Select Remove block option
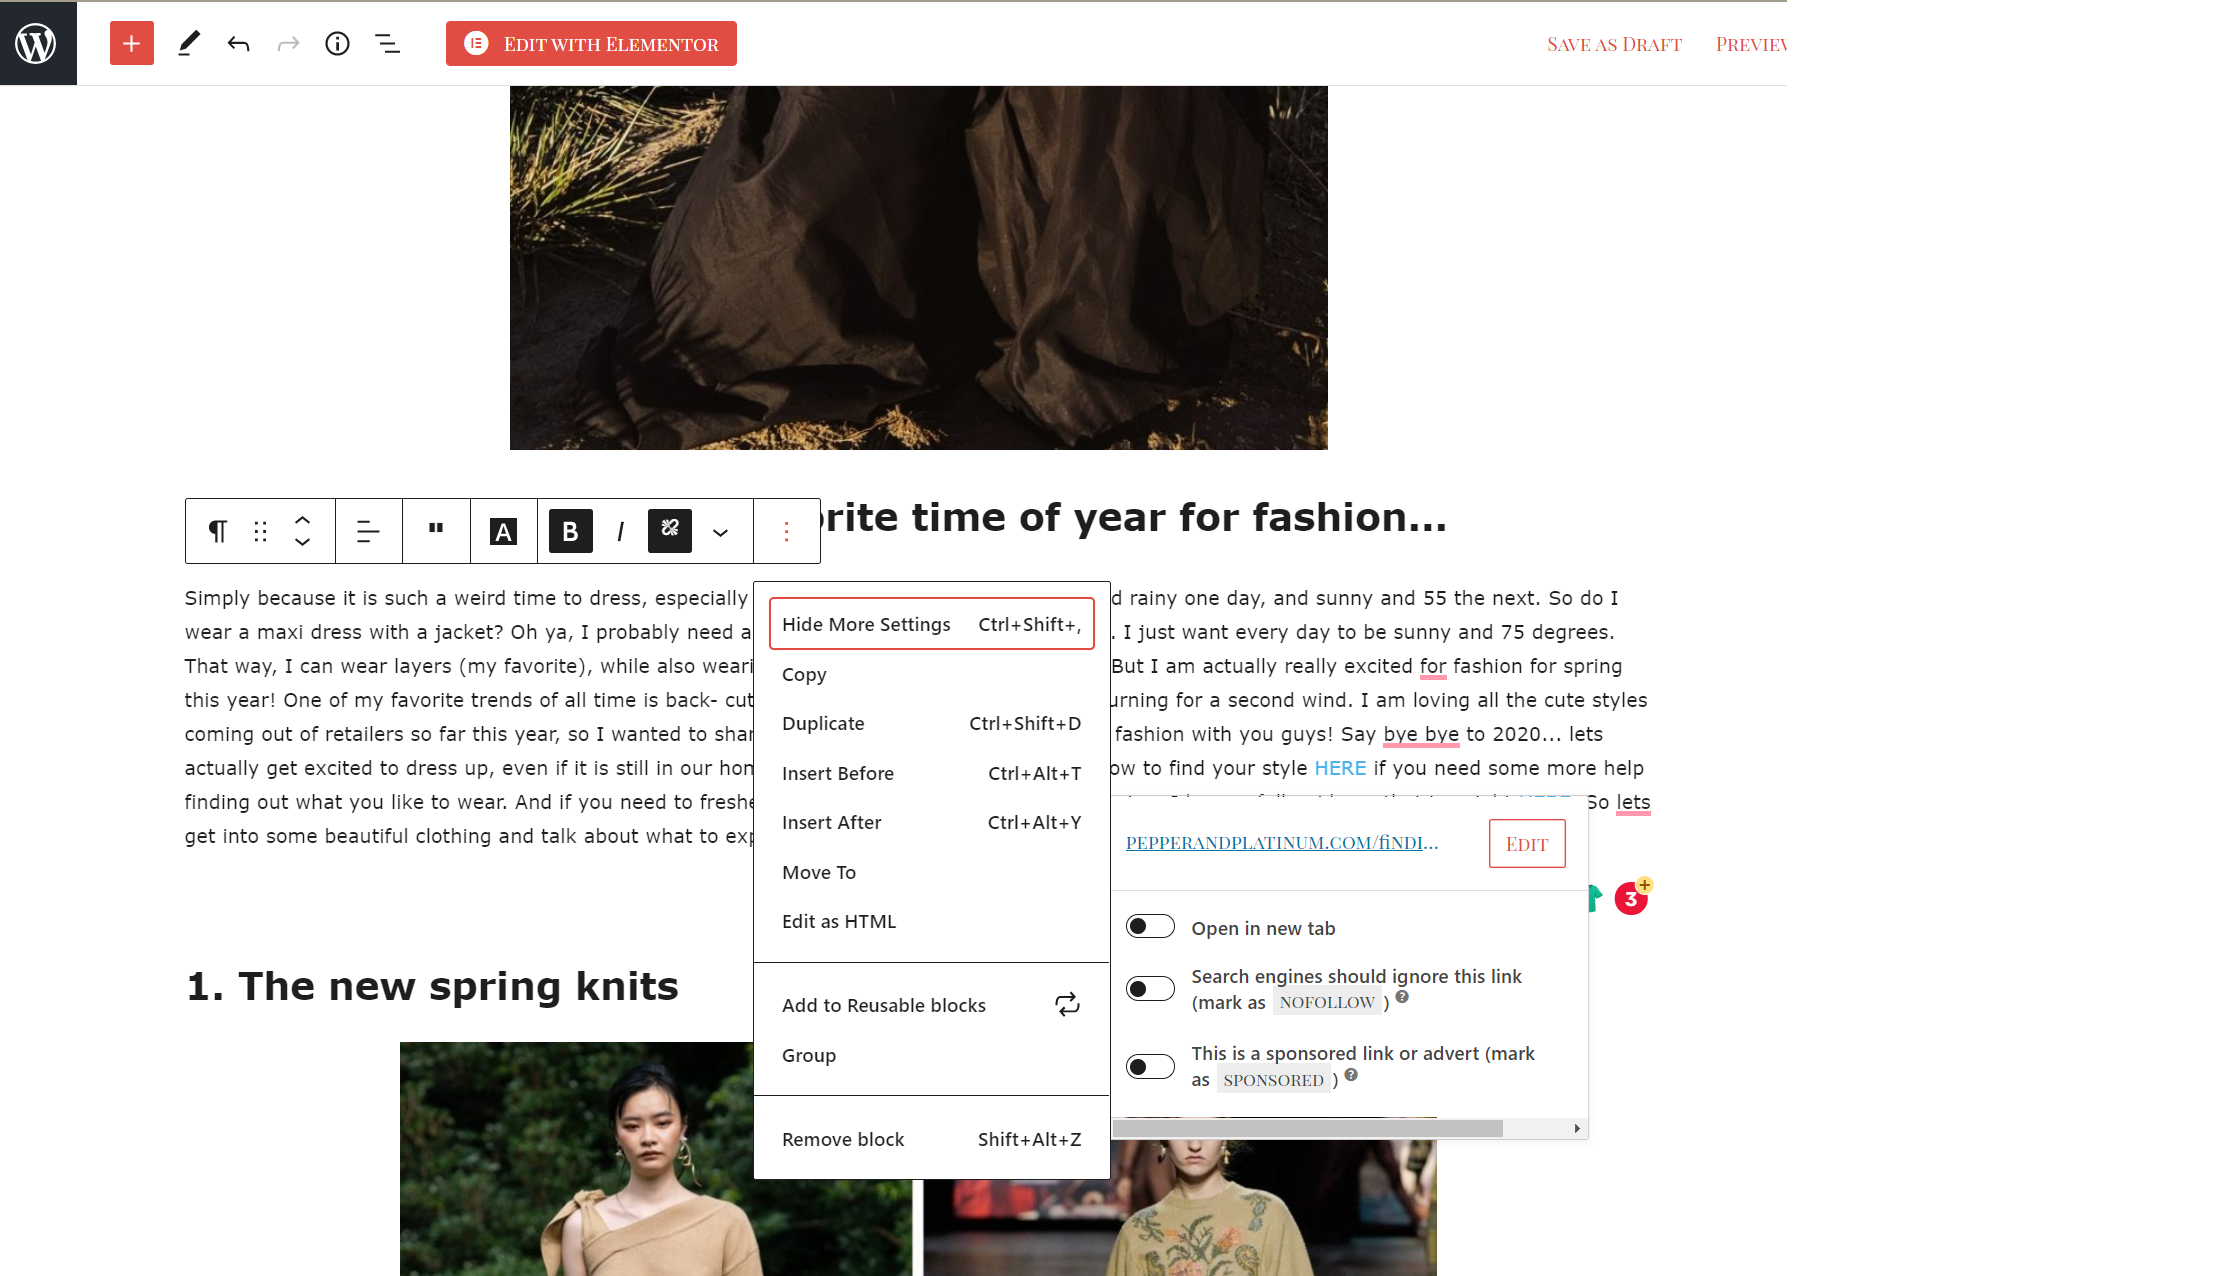This screenshot has height=1276, width=2230. coord(932,1139)
